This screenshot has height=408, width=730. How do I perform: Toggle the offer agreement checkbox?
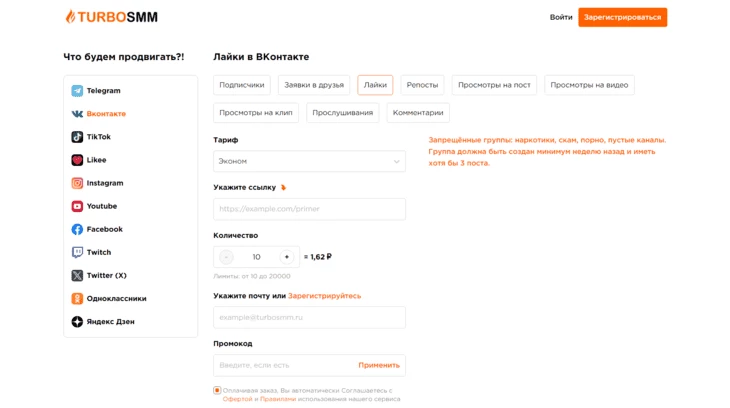coord(217,390)
